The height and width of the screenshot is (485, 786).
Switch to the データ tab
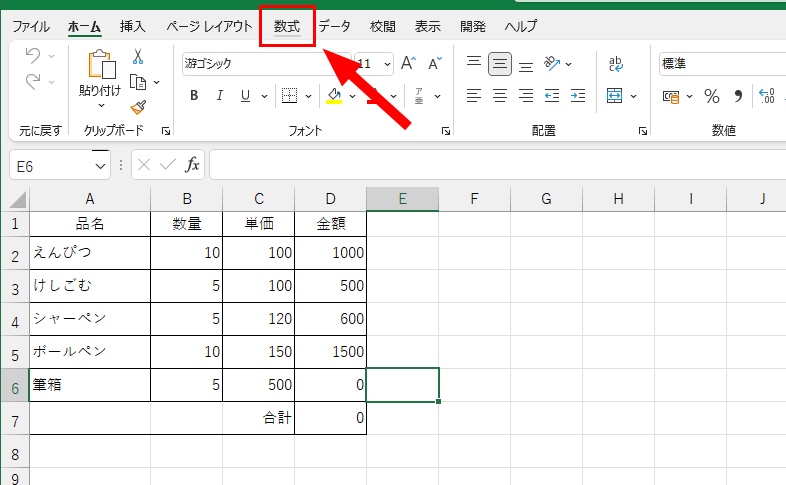click(335, 26)
